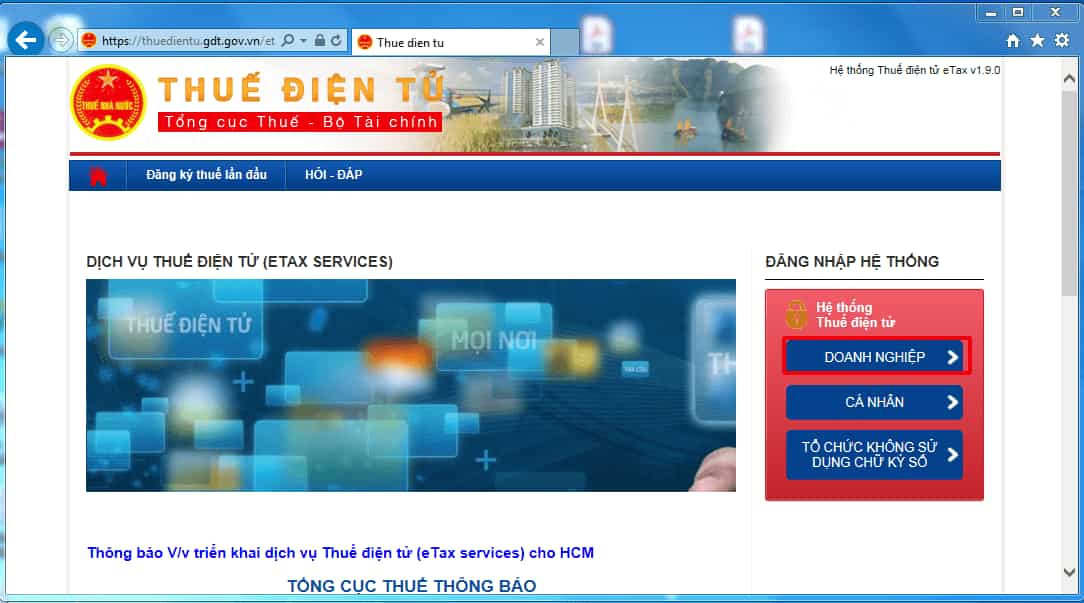Click the search magnifier in the address bar

[x=286, y=38]
